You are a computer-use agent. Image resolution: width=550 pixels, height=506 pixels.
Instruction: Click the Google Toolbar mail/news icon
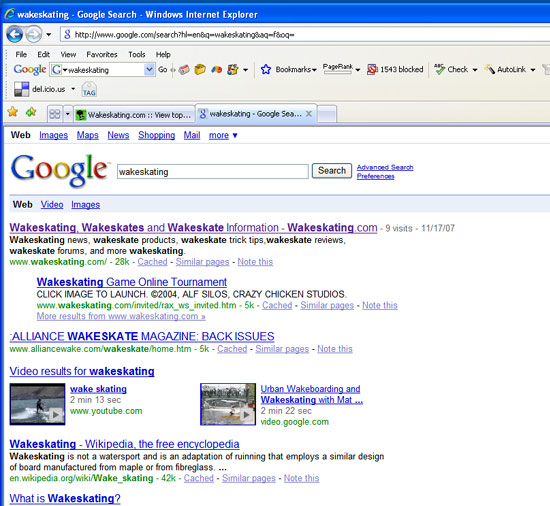pos(184,69)
